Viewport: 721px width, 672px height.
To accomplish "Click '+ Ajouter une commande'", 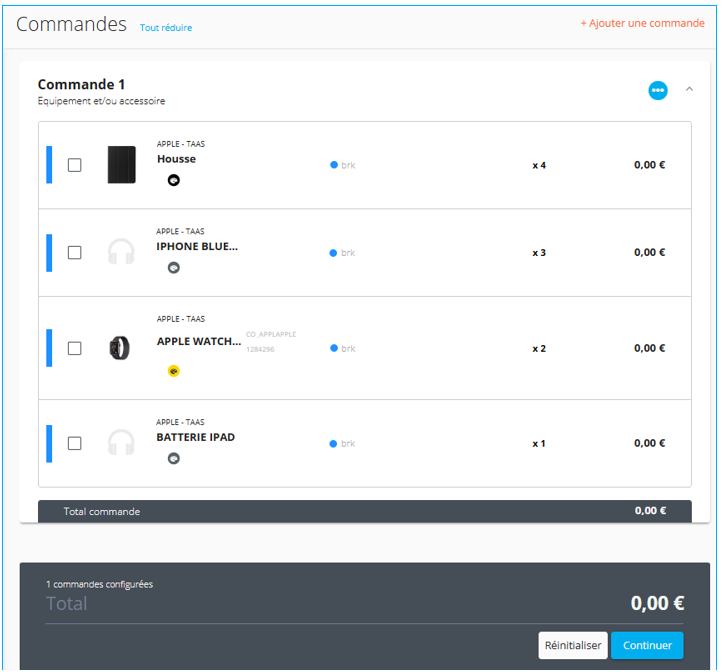I will (x=642, y=23).
